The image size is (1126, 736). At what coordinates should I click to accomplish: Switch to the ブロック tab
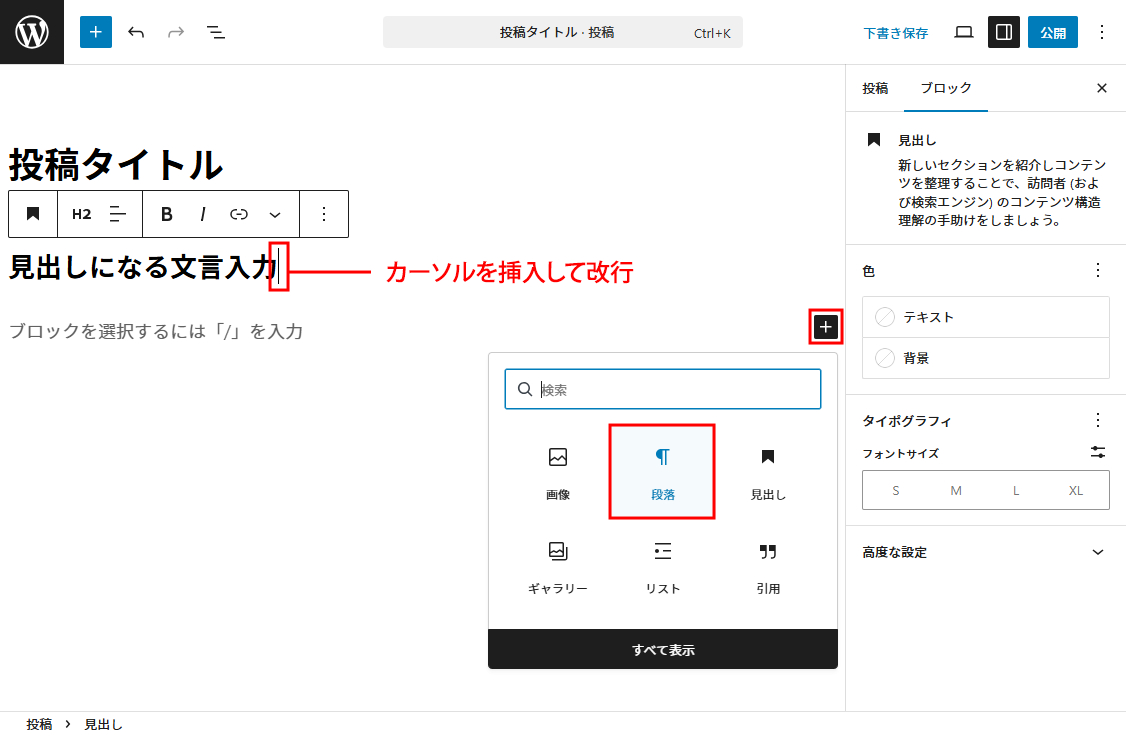(946, 88)
